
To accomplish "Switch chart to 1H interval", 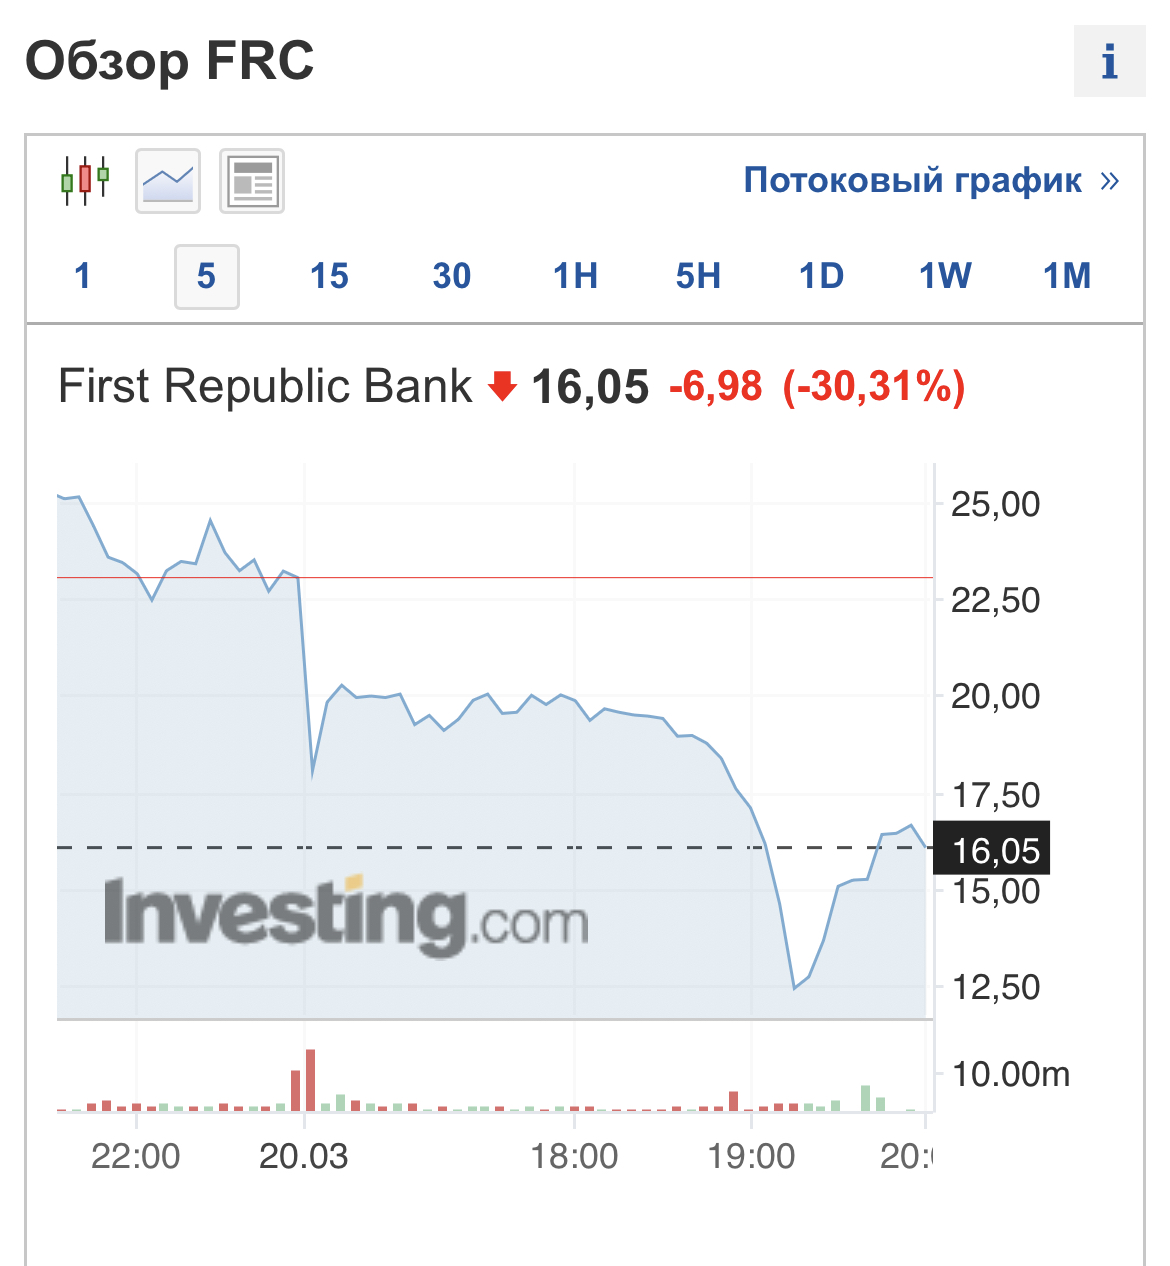I will [575, 276].
